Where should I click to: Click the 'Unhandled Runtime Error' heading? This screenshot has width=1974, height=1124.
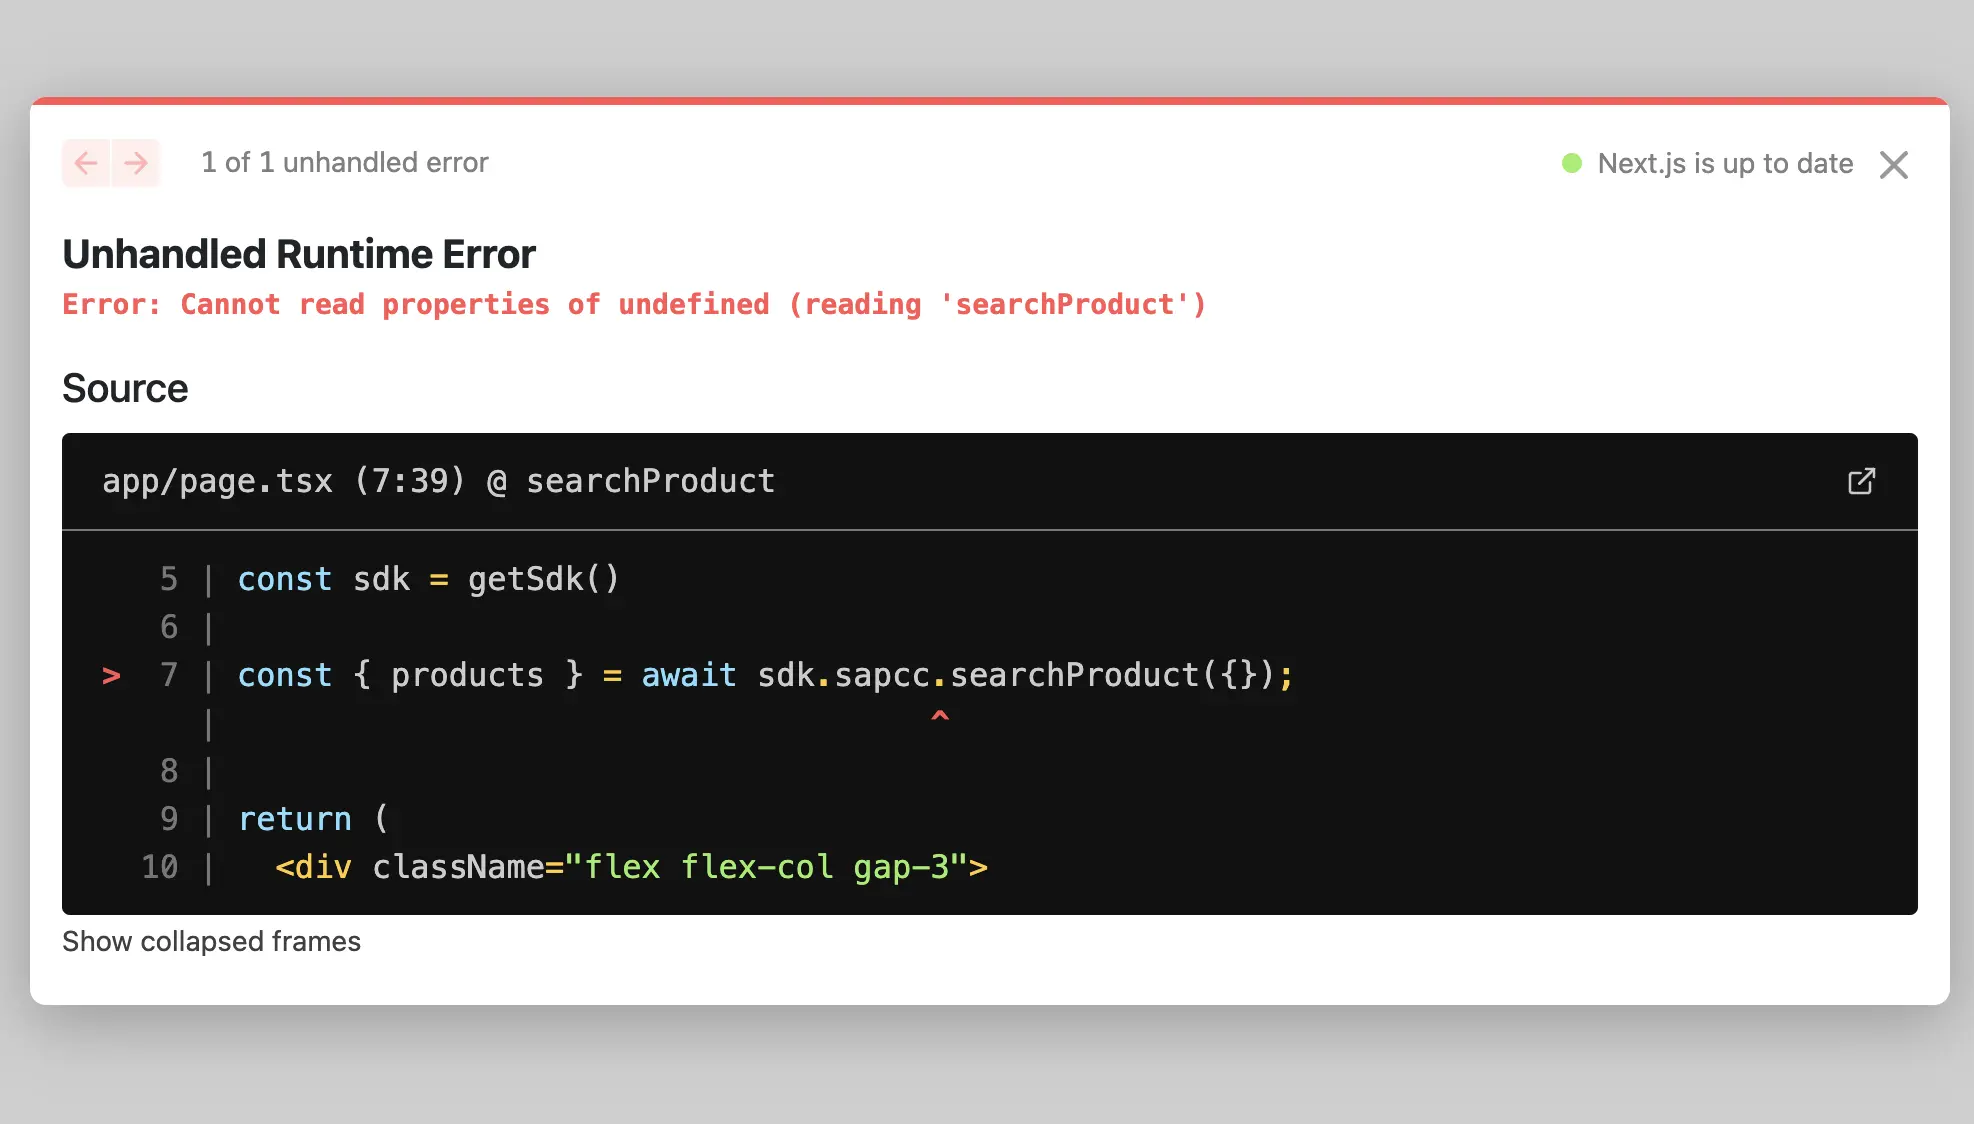point(298,254)
